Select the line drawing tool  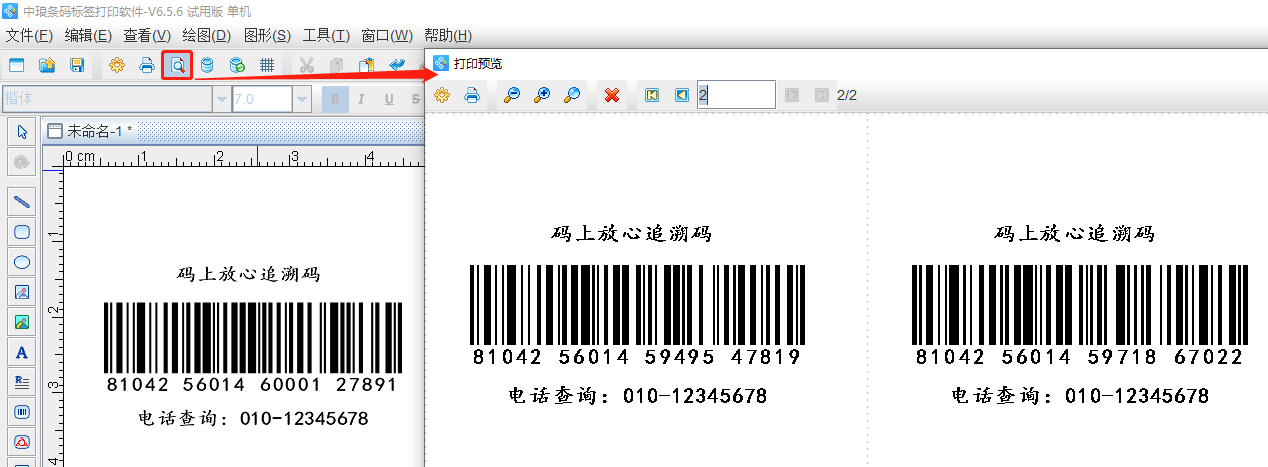click(x=22, y=201)
